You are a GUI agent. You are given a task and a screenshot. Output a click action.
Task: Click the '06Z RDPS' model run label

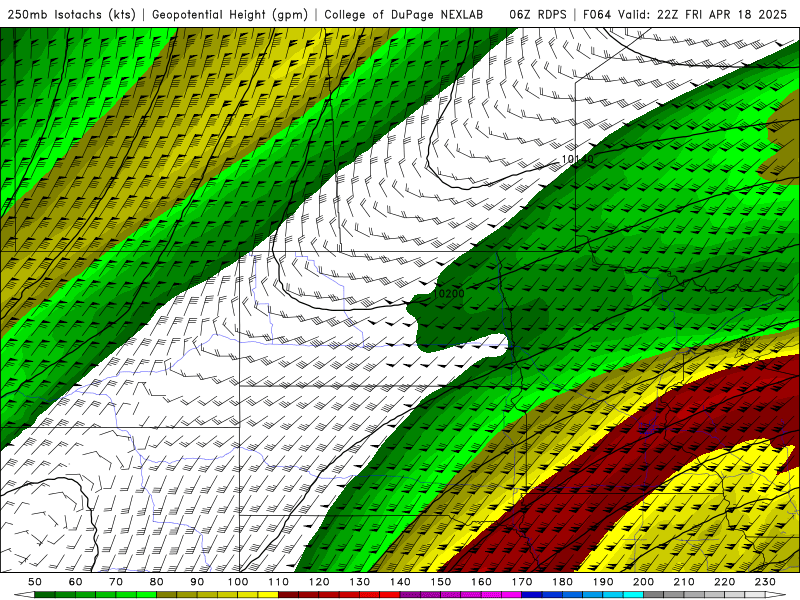tap(538, 14)
